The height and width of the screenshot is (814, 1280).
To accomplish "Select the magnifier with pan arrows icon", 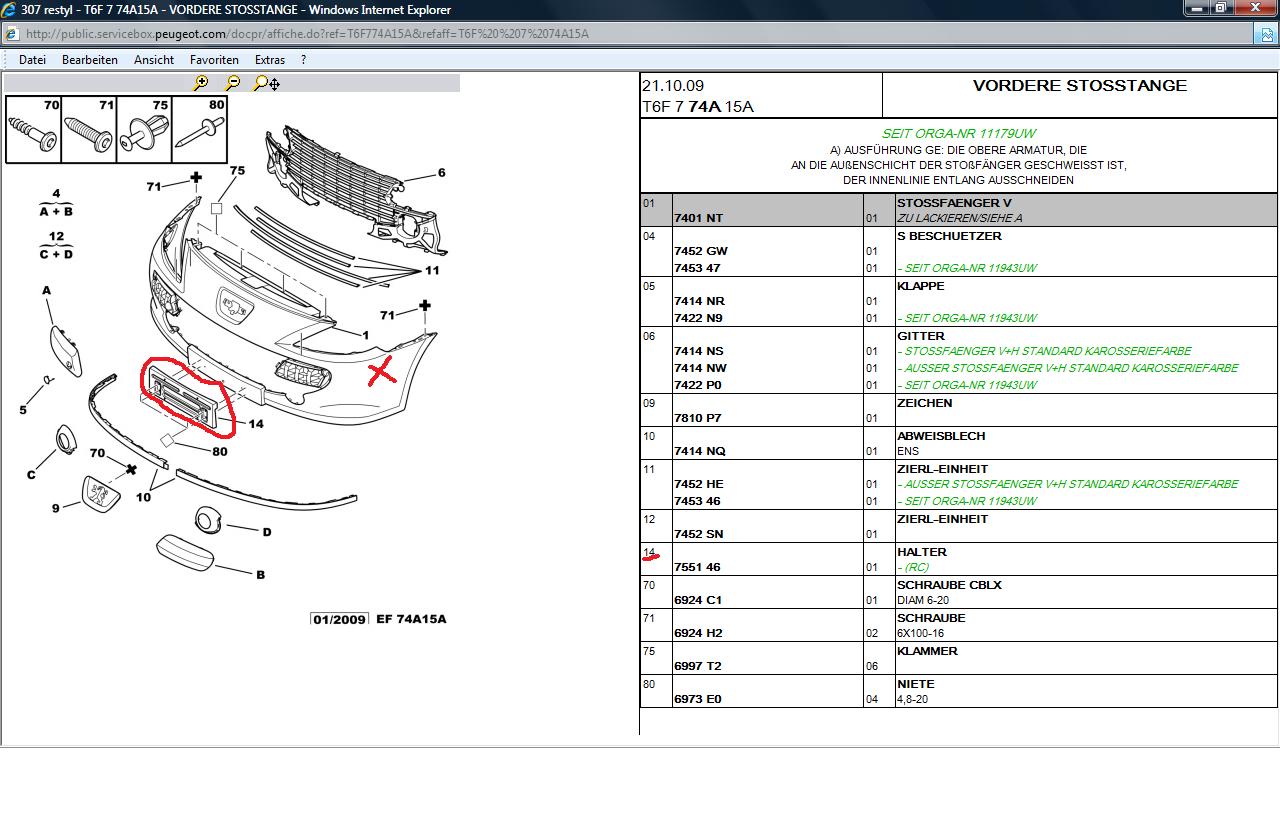I will (x=266, y=83).
